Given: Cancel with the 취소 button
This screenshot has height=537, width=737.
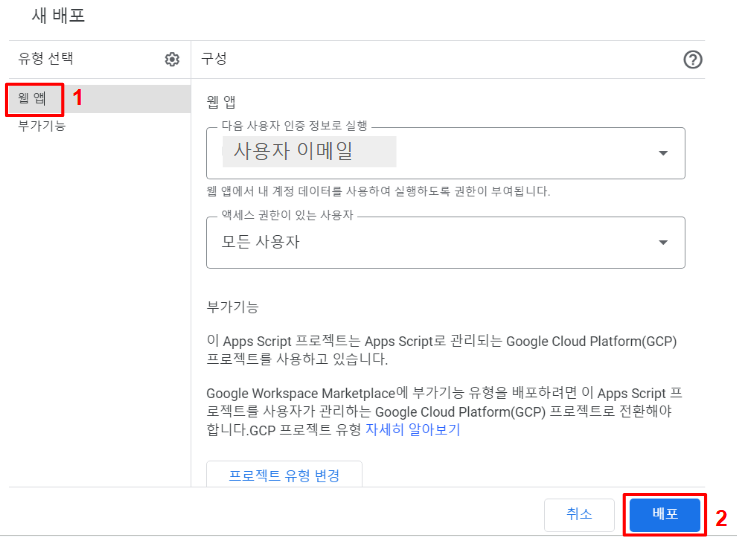Looking at the screenshot, I should point(579,514).
